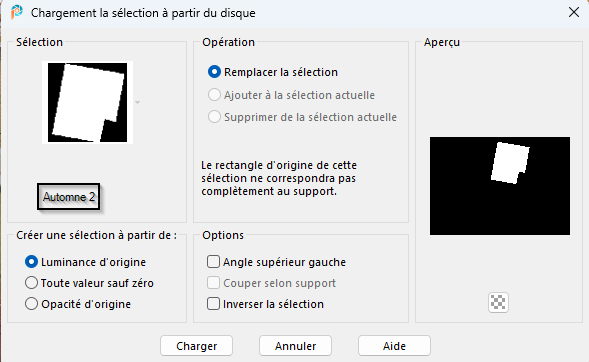
Task: Toggle the transparency checkerboard preview icon
Action: [x=498, y=302]
